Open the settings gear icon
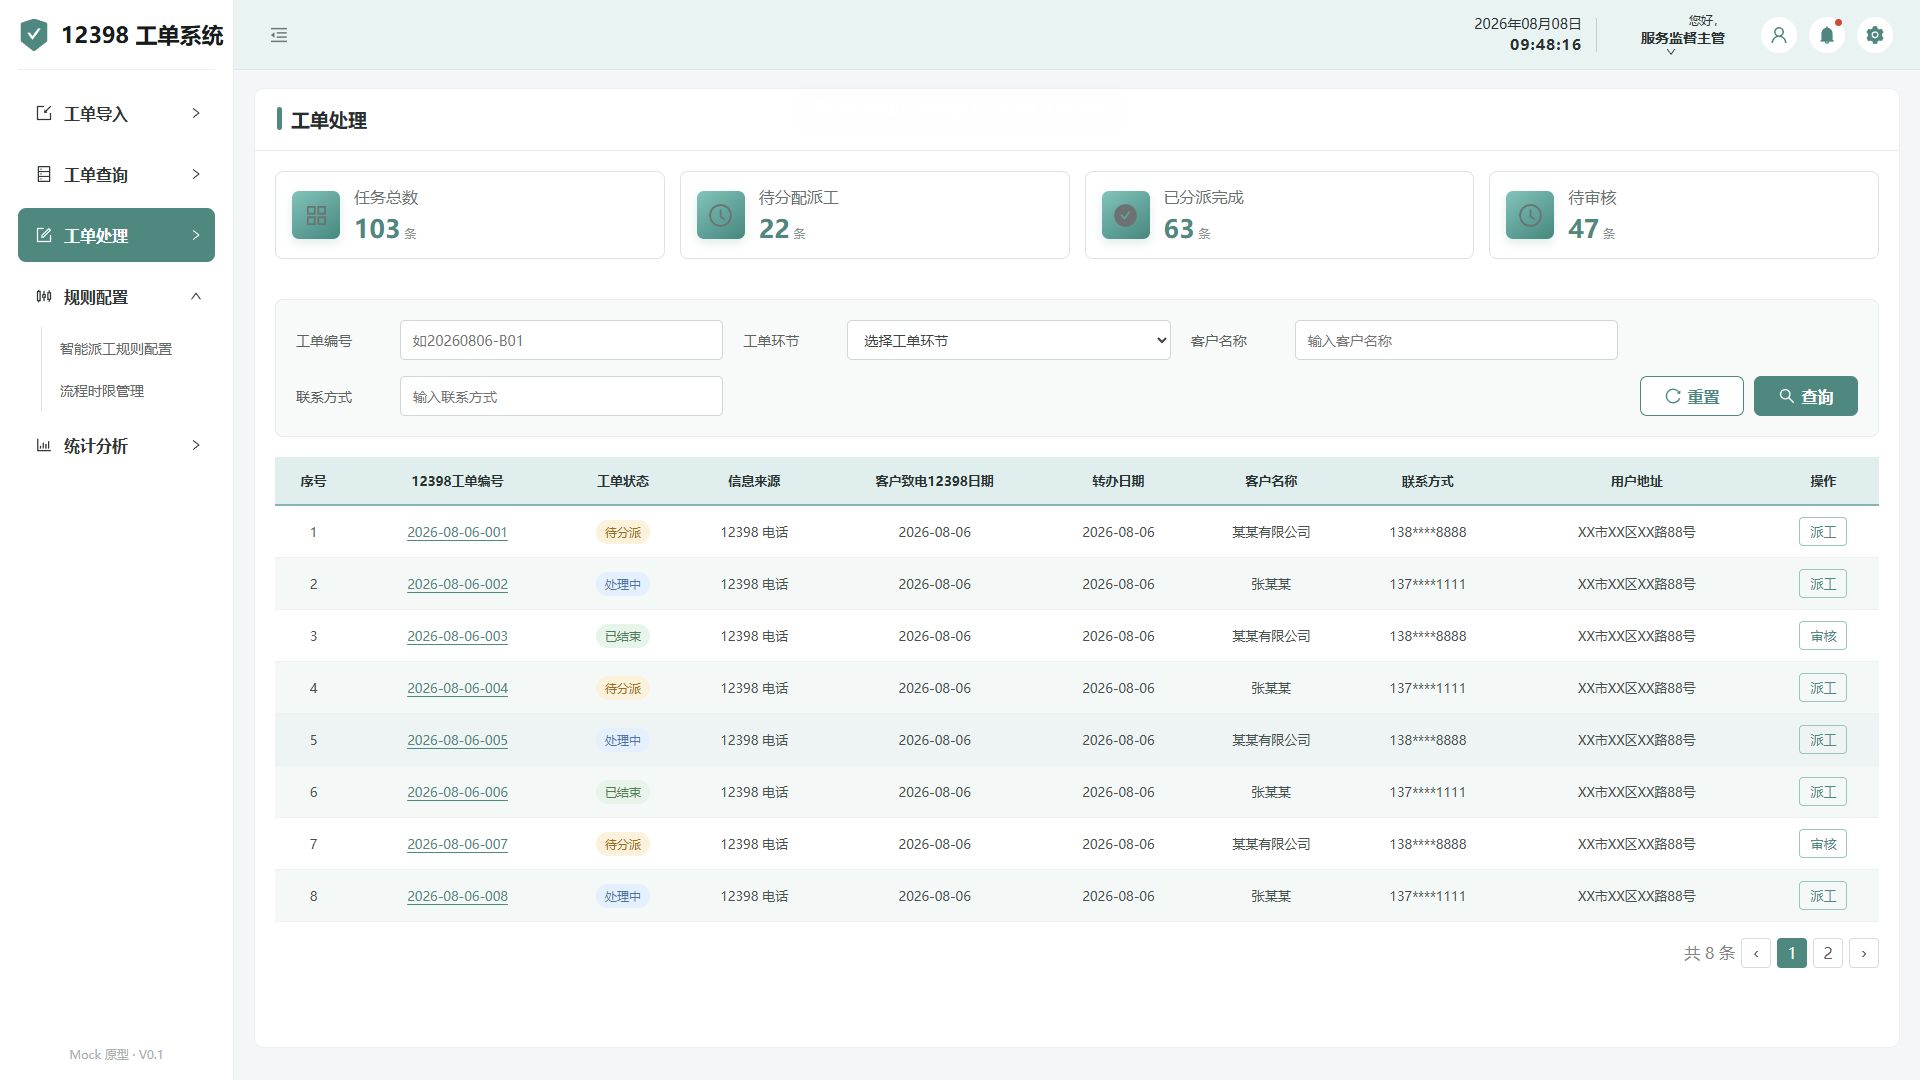This screenshot has width=1920, height=1080. 1875,35
